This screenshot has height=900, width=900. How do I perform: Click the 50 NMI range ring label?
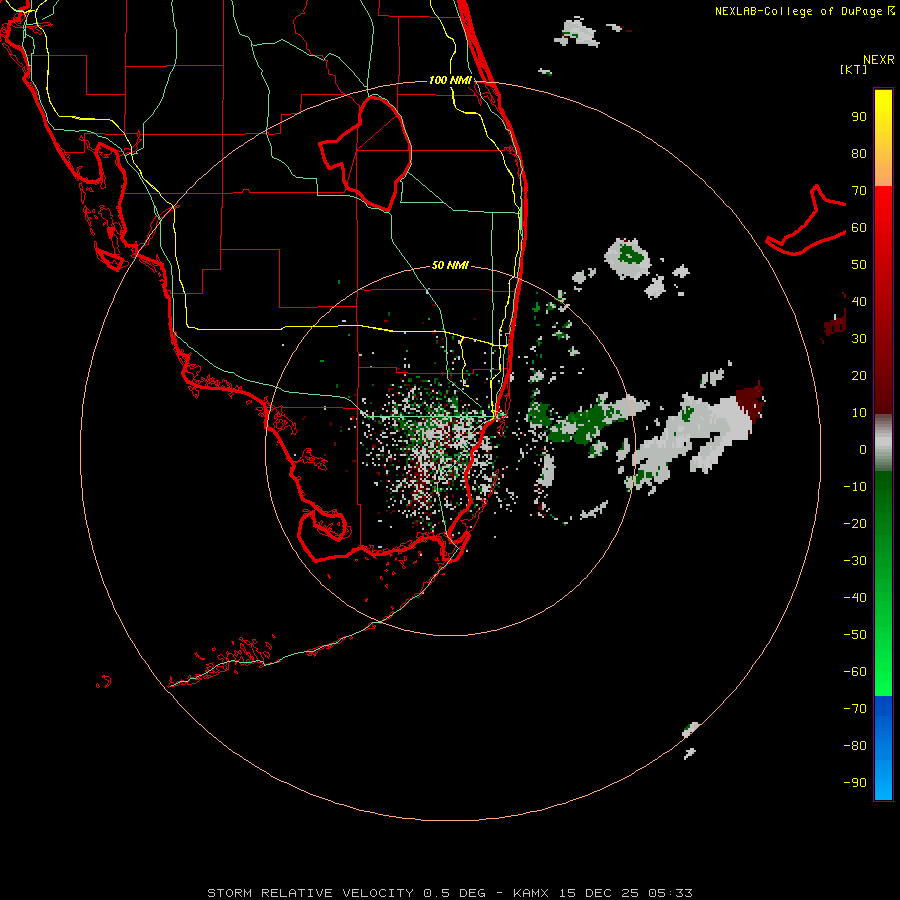point(450,265)
